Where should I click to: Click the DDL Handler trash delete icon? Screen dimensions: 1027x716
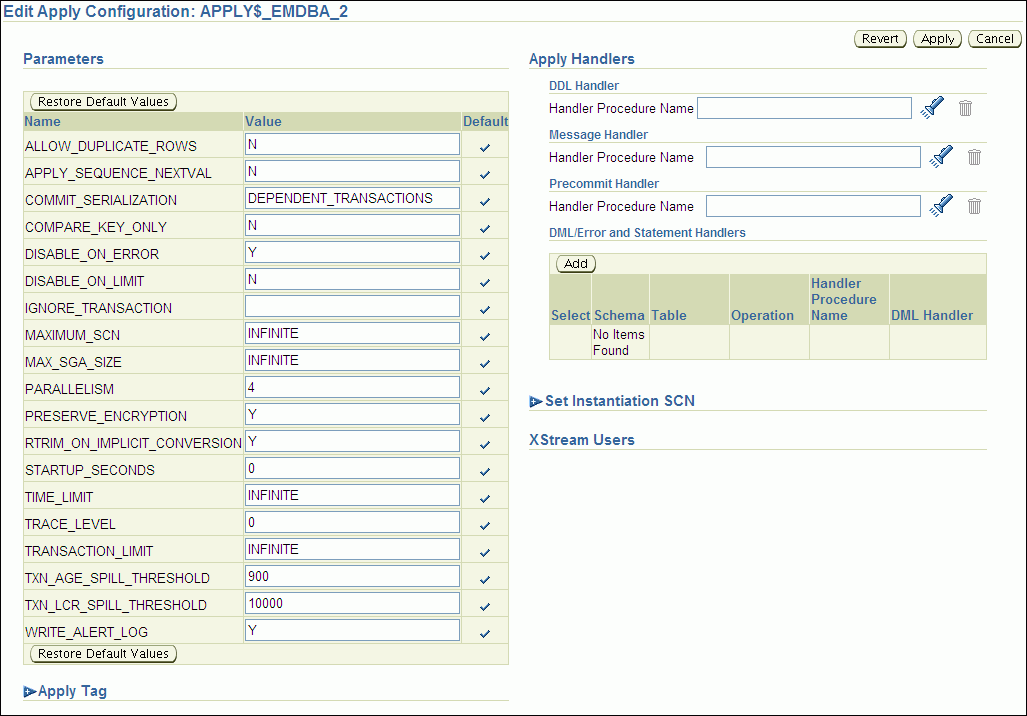click(965, 108)
